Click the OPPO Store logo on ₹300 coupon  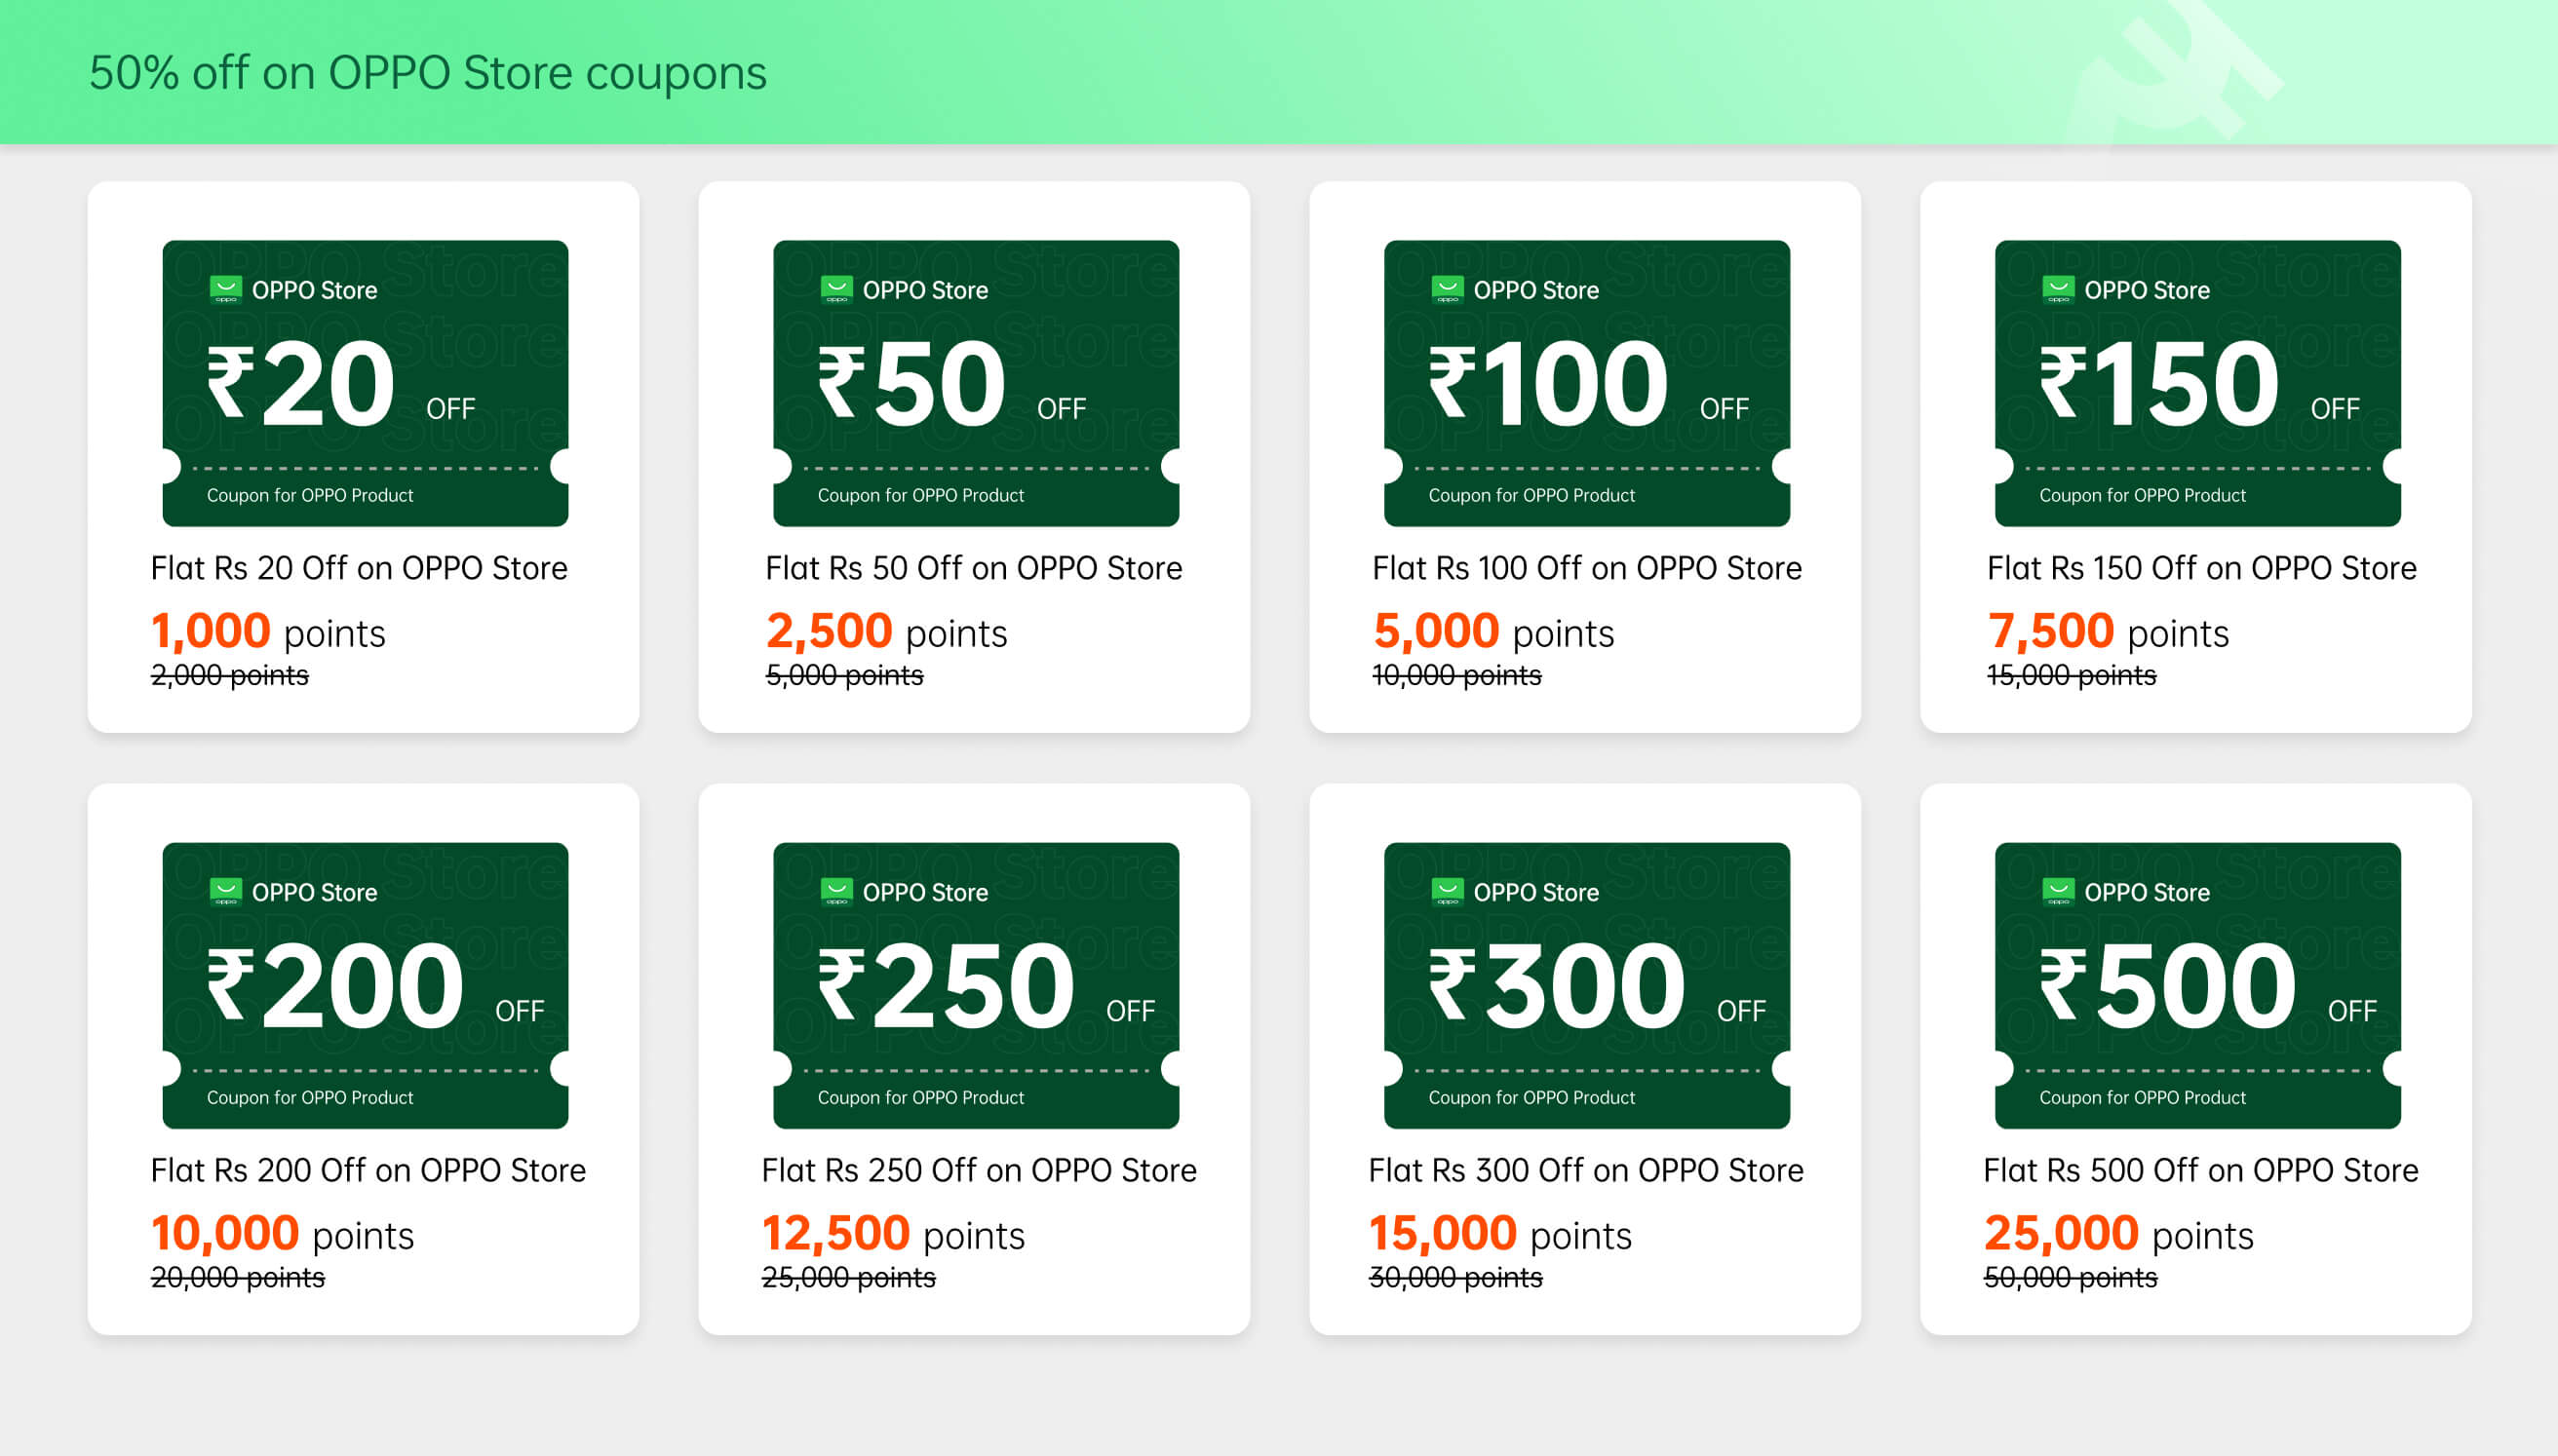pyautogui.click(x=1447, y=891)
